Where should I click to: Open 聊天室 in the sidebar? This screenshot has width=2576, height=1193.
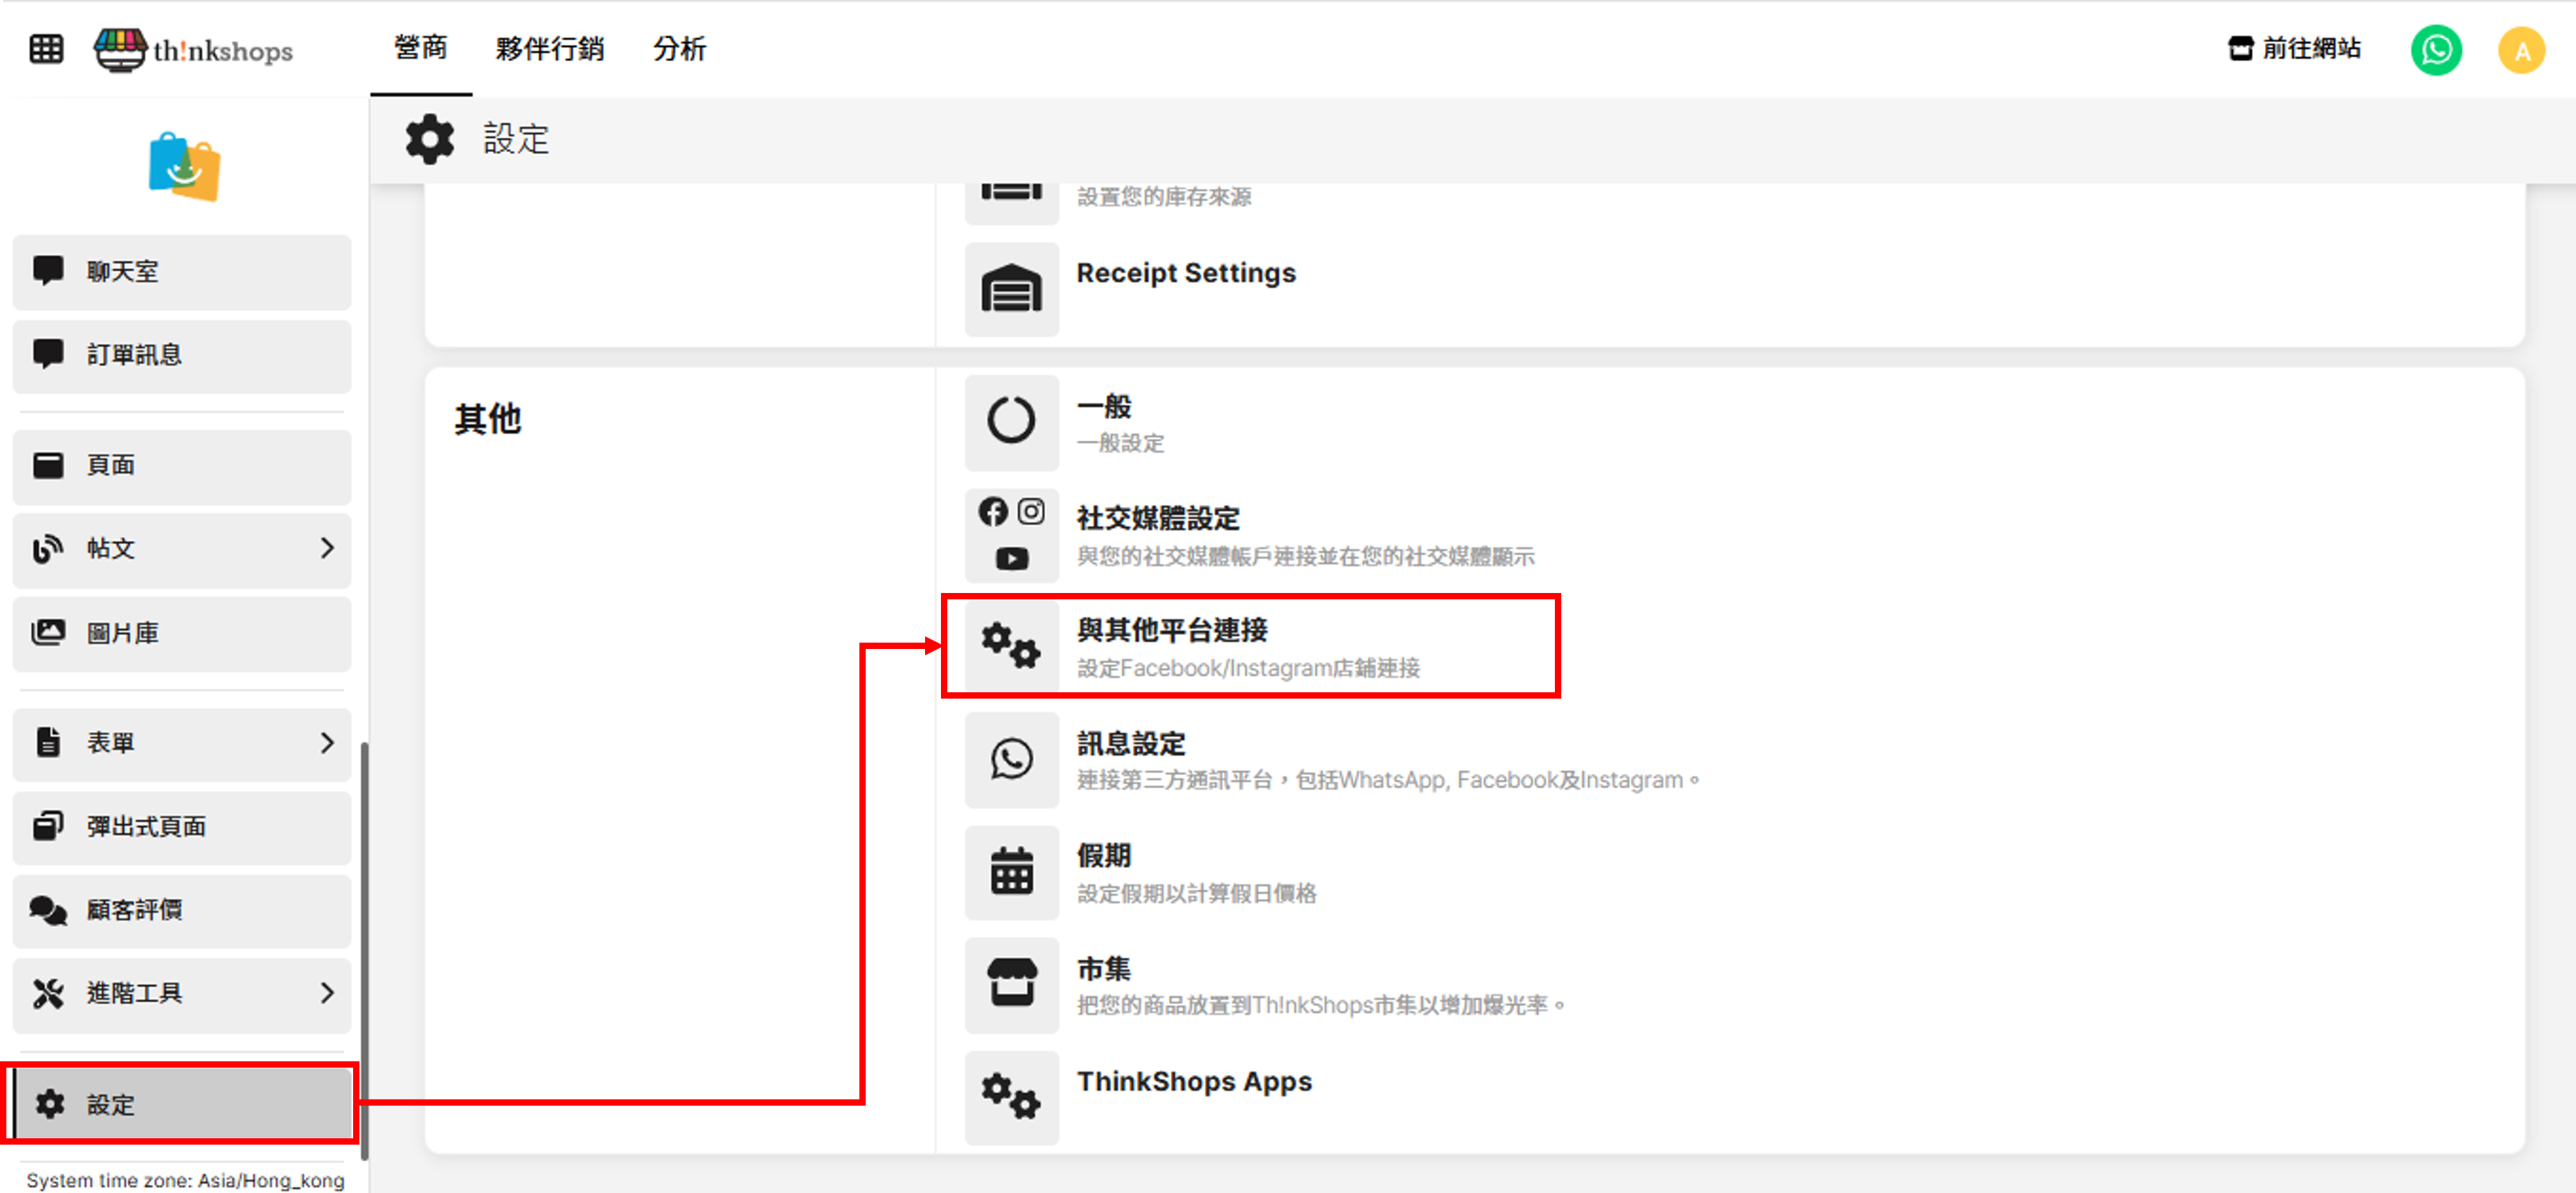tap(182, 271)
